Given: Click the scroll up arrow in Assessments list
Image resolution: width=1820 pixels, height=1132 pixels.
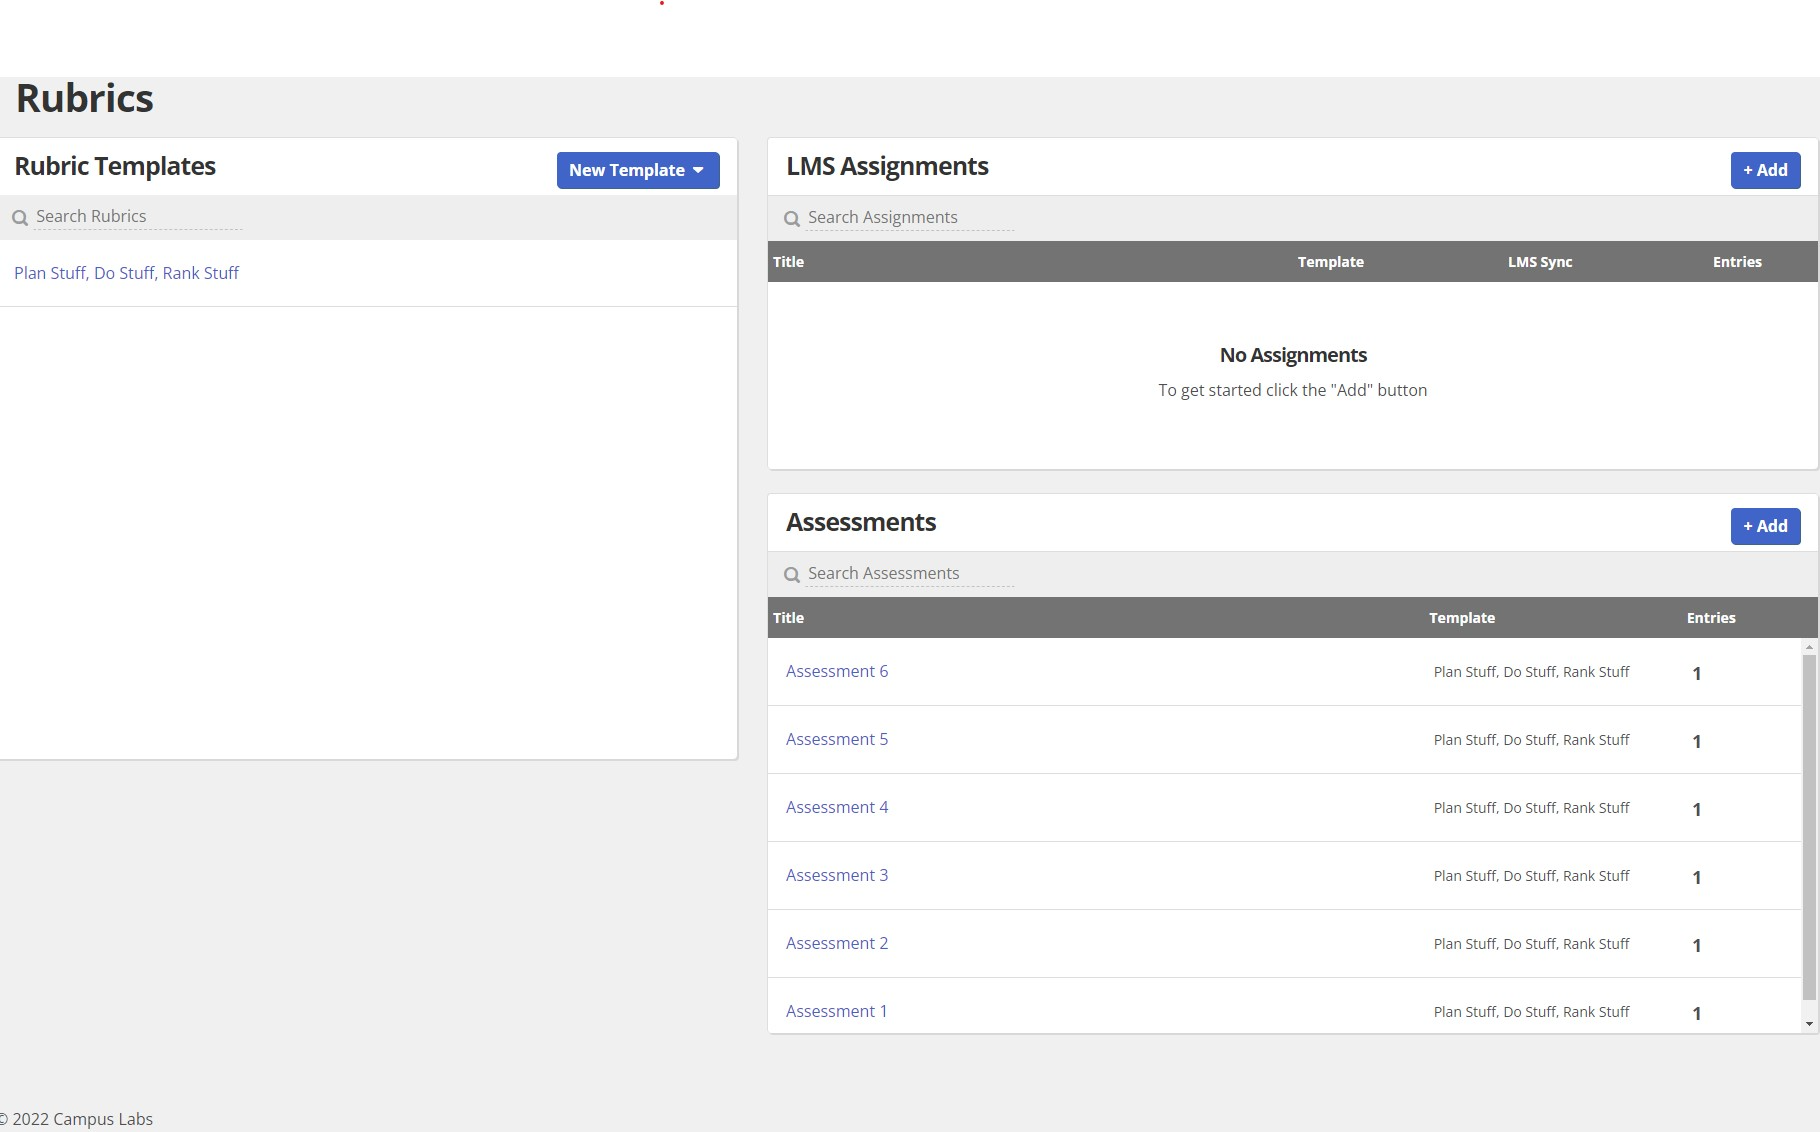Looking at the screenshot, I should coord(1809,647).
